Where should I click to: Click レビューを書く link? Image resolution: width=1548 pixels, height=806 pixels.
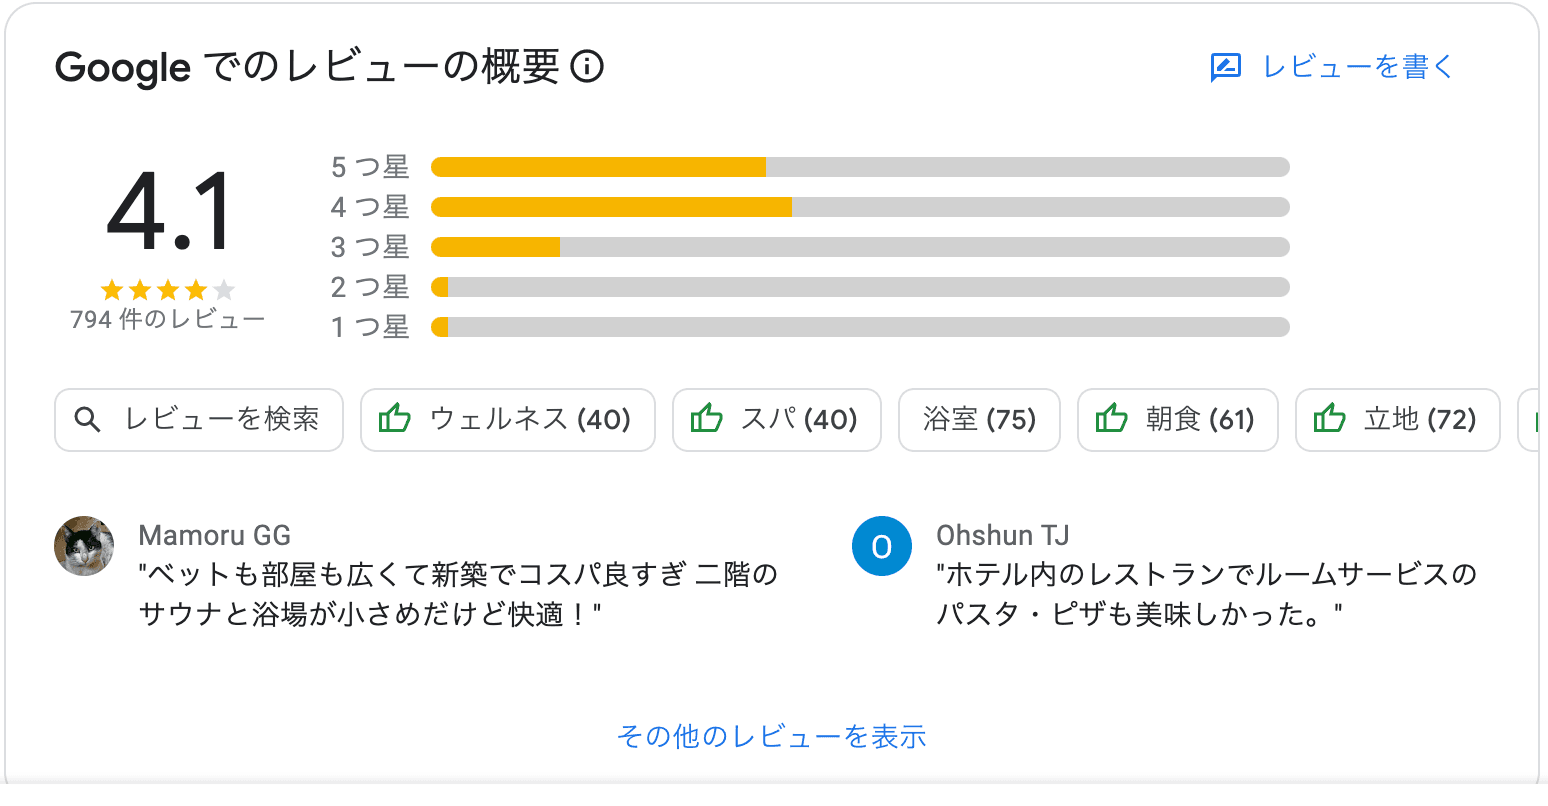tap(1357, 67)
